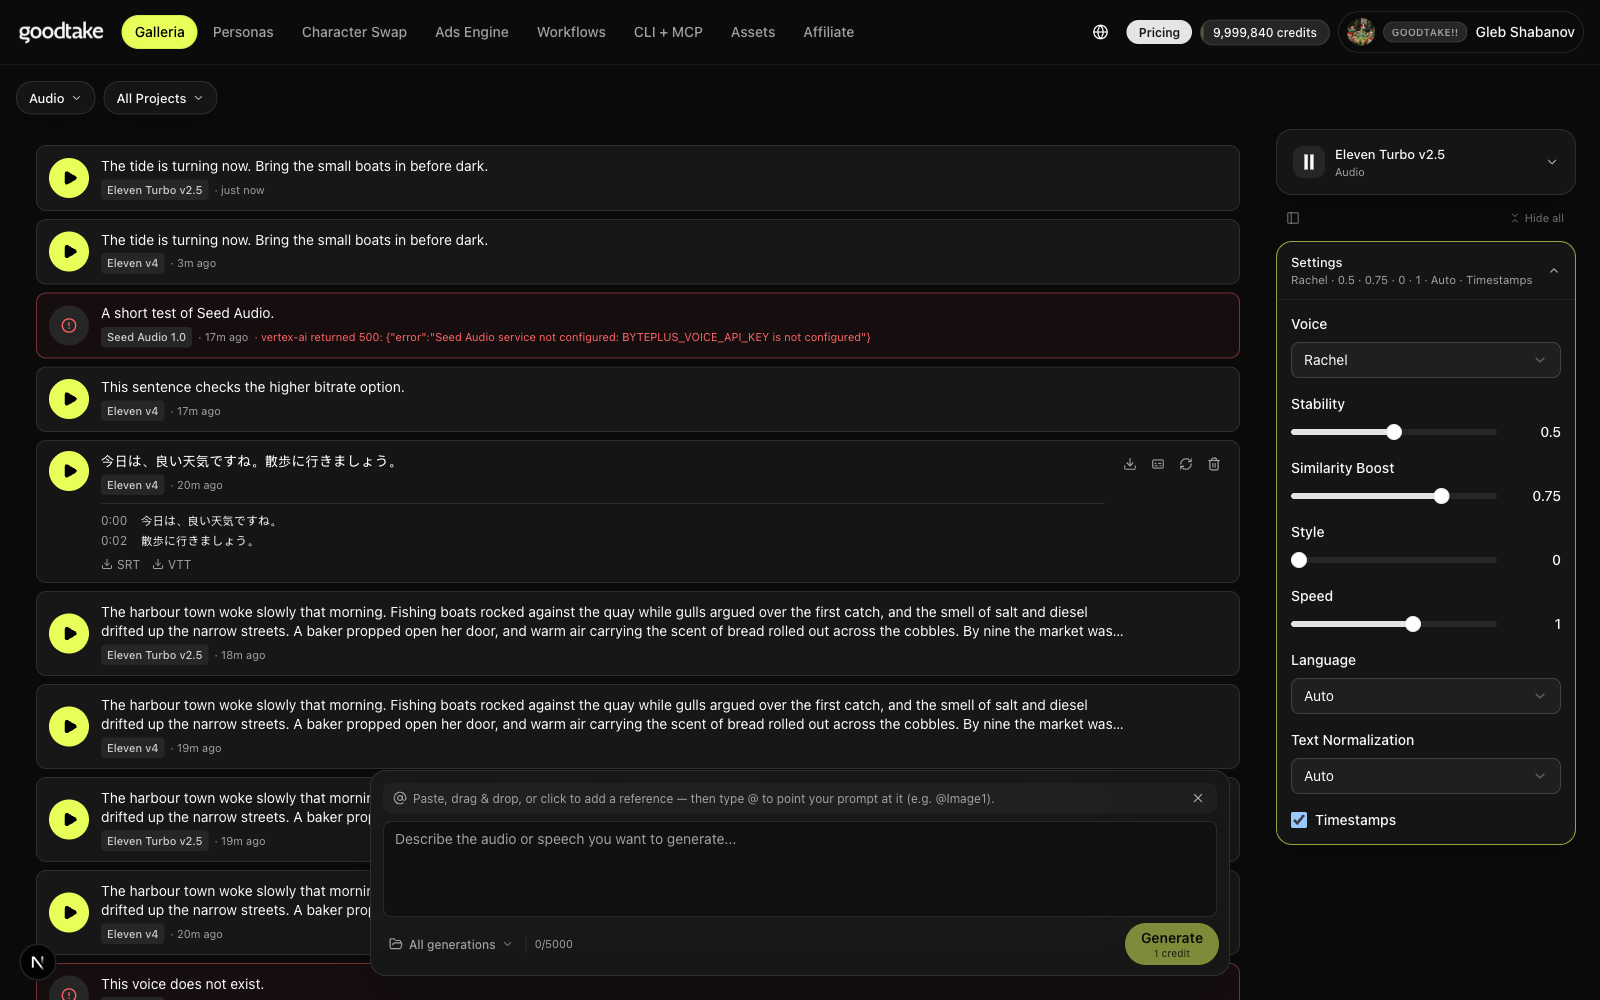This screenshot has width=1600, height=1000.
Task: Open the All Projects dropdown
Action: 160,98
